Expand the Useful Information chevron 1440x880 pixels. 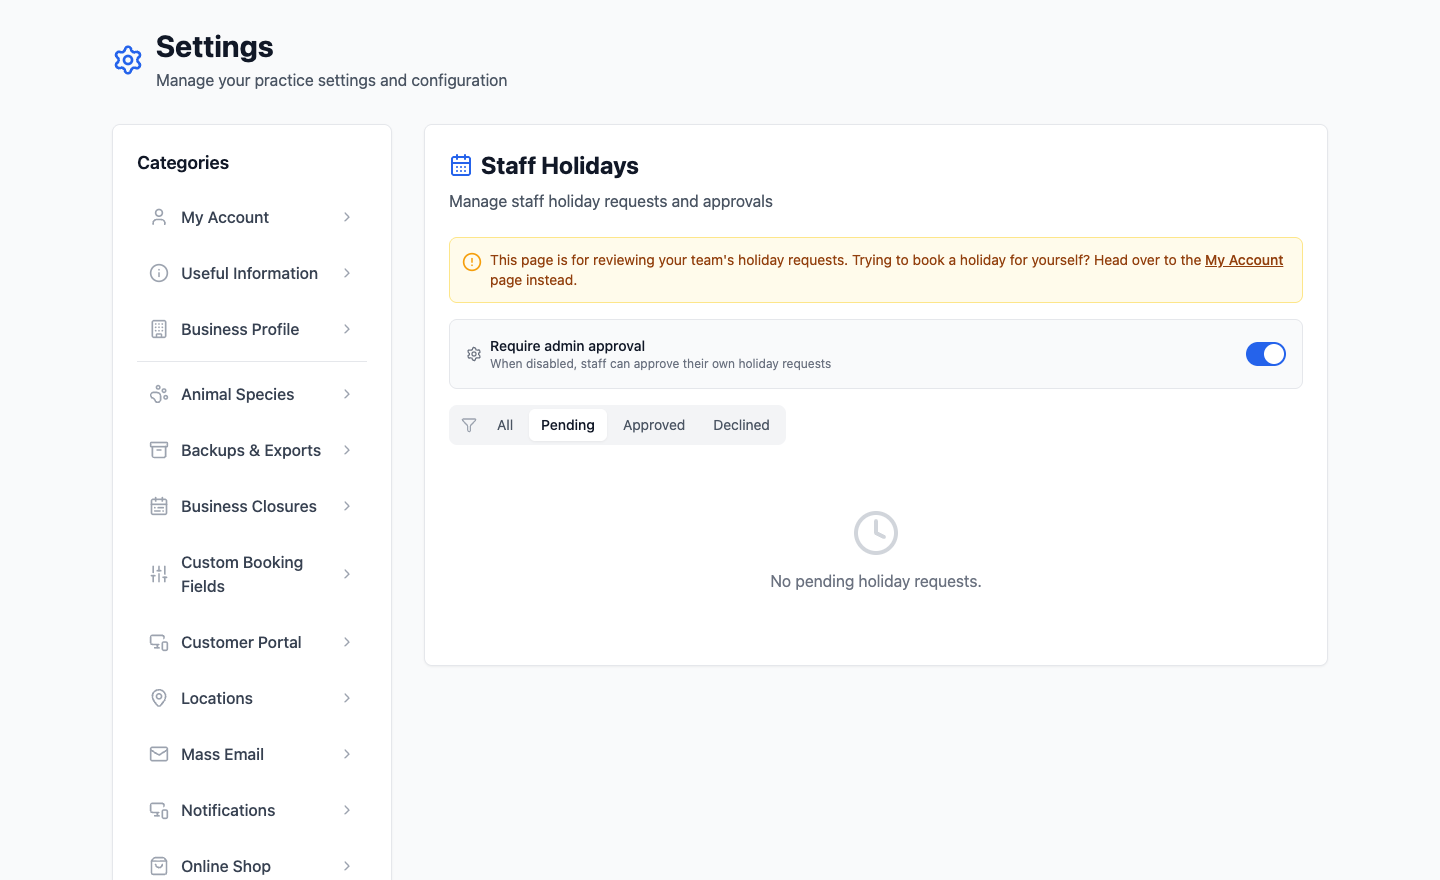(x=347, y=273)
